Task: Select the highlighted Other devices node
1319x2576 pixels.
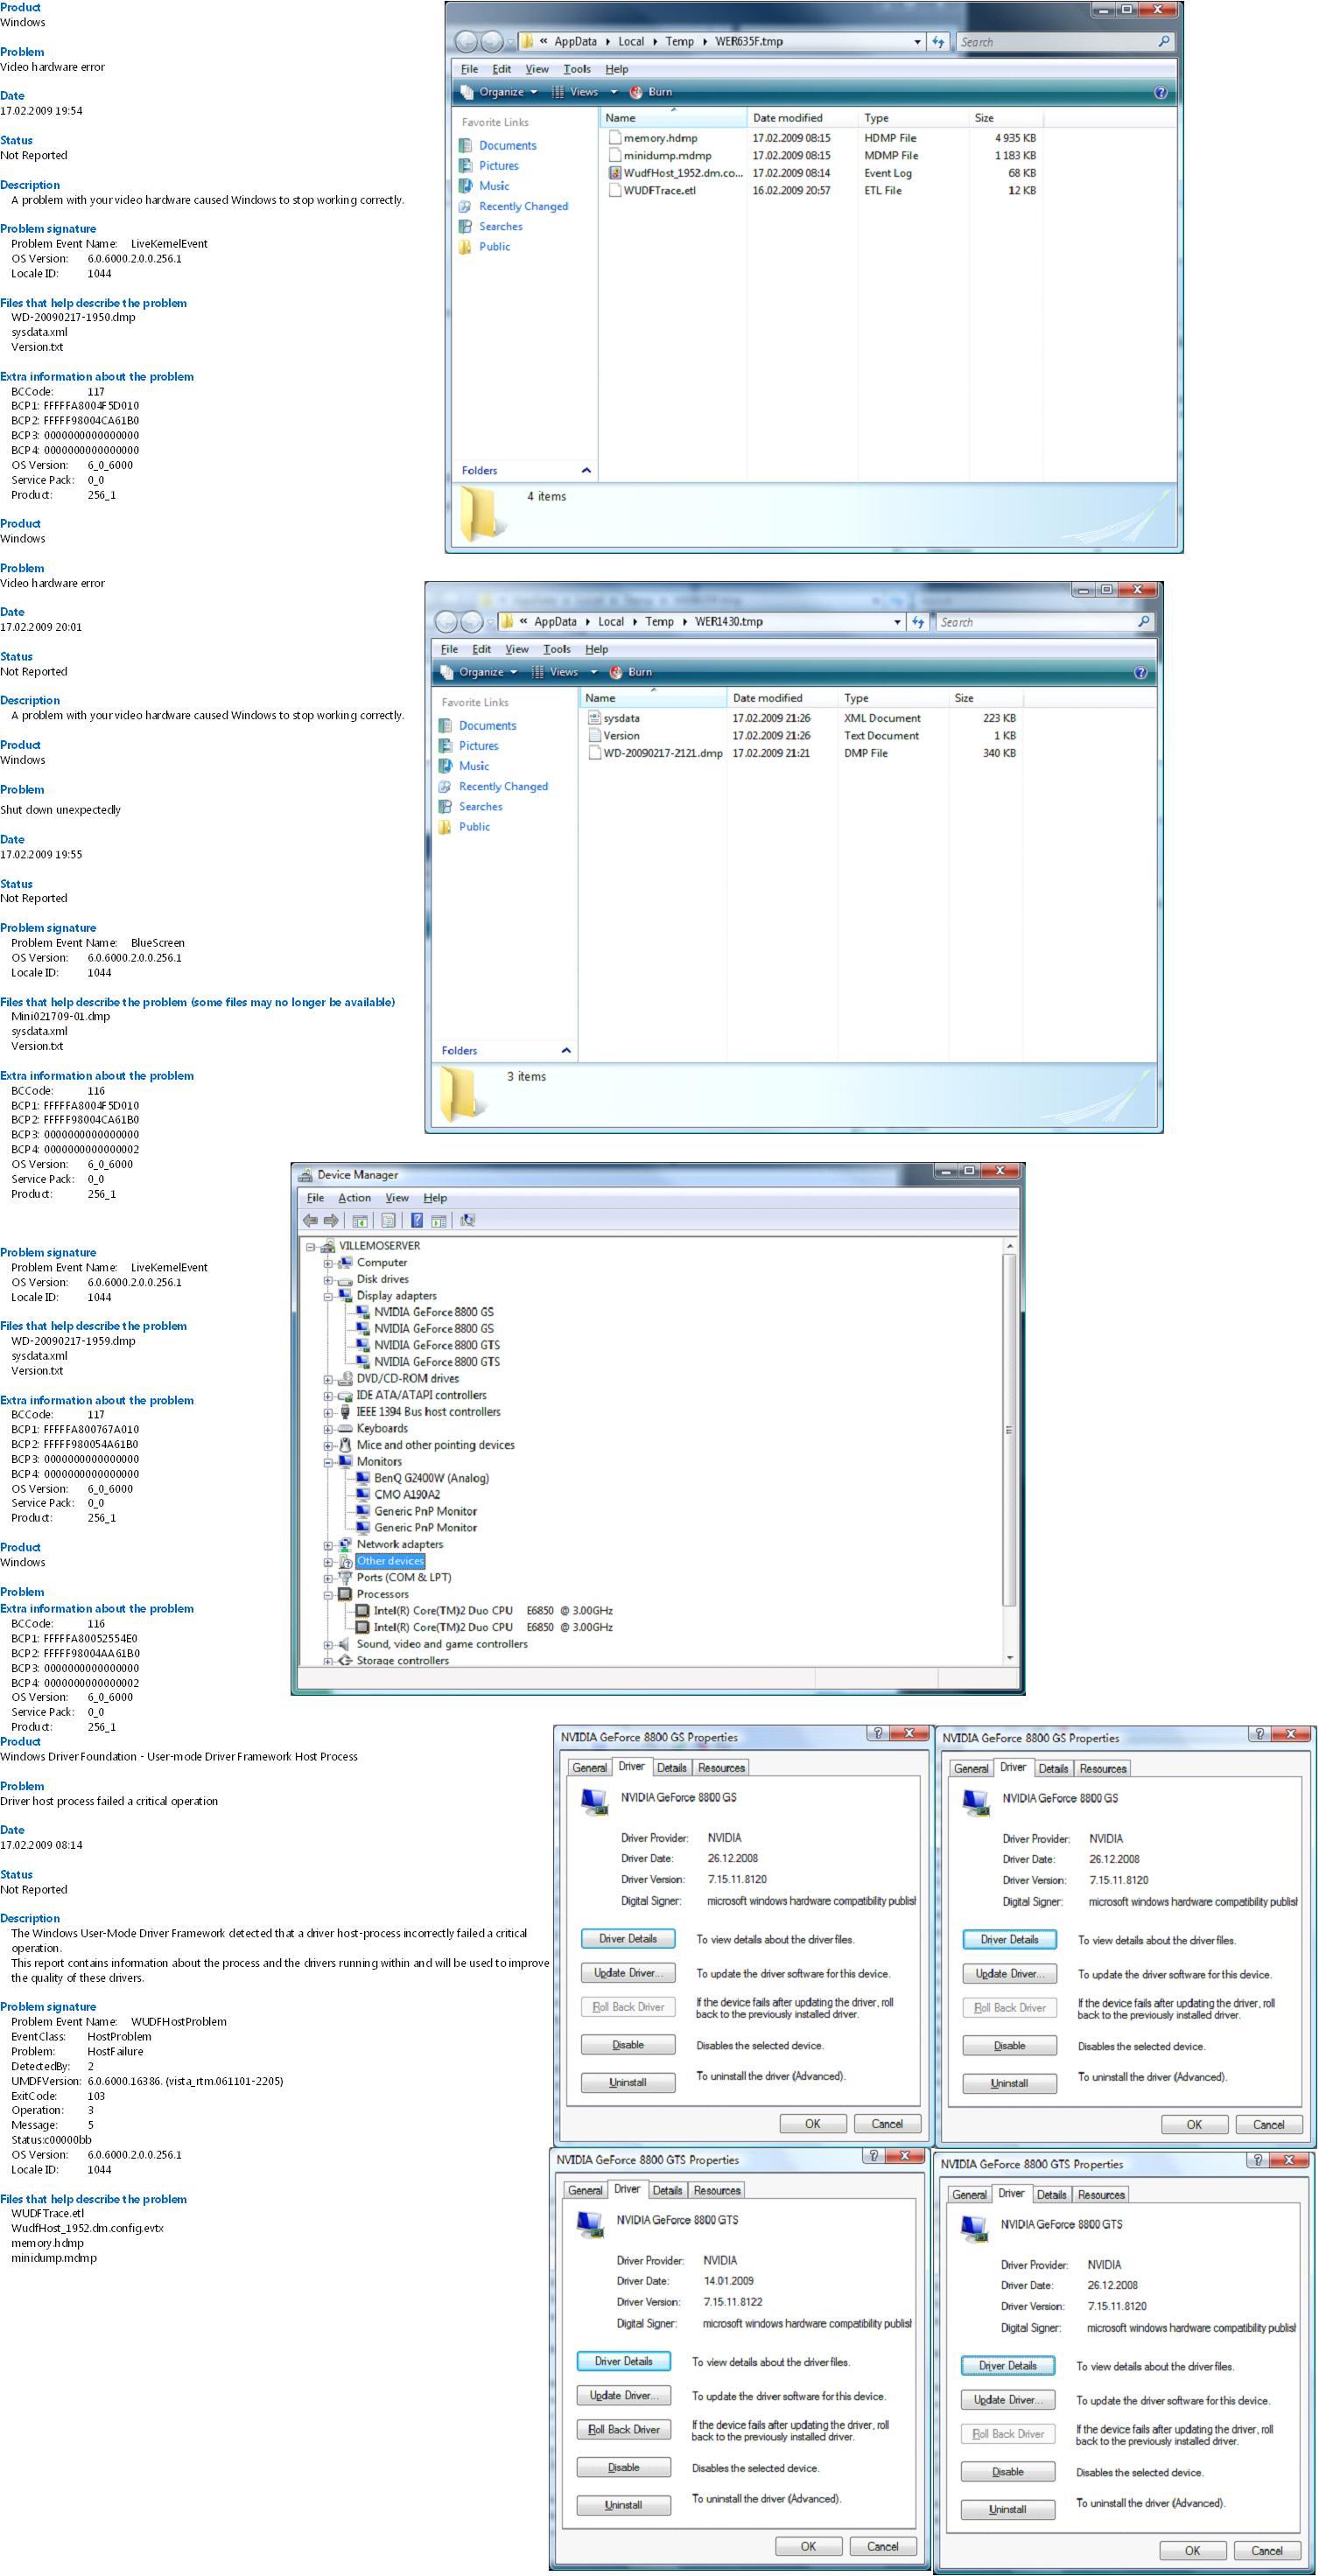Action: point(390,1561)
